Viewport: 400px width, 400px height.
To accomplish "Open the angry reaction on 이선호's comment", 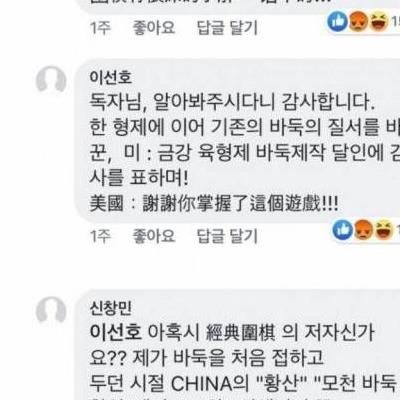I will pos(363,230).
